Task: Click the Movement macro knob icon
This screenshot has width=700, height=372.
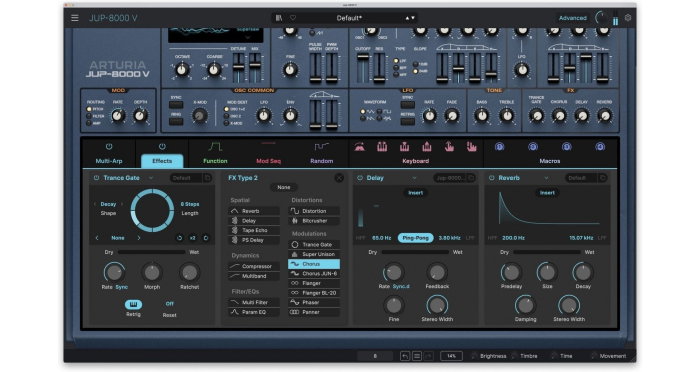Action: (594, 356)
